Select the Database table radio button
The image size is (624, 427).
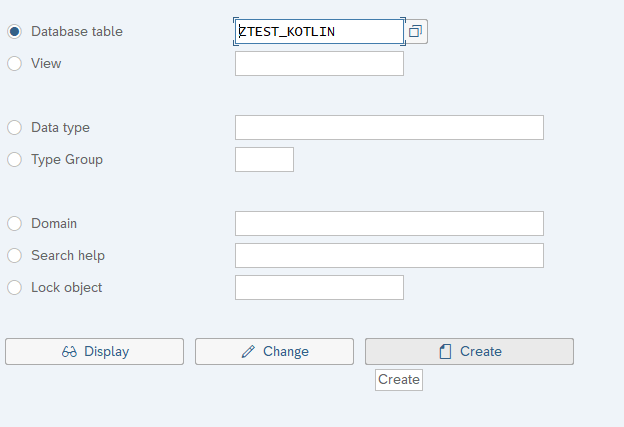14,31
